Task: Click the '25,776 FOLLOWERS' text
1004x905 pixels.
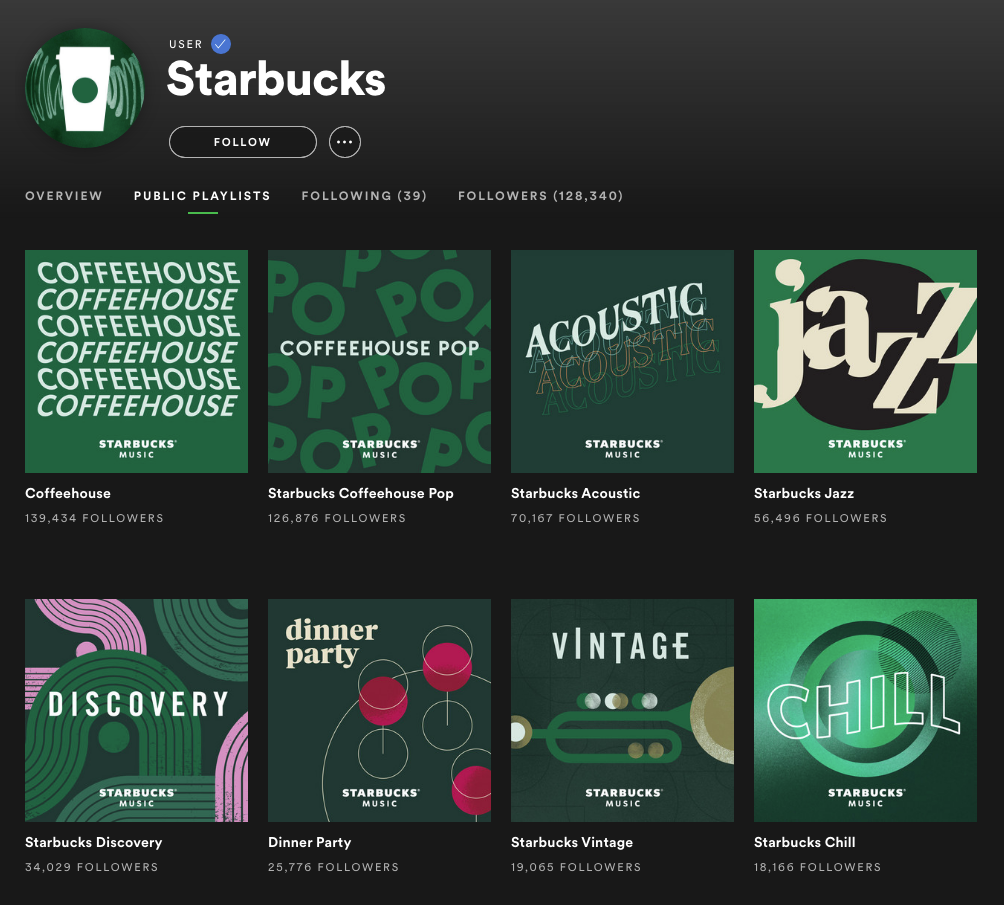Action: point(333,867)
